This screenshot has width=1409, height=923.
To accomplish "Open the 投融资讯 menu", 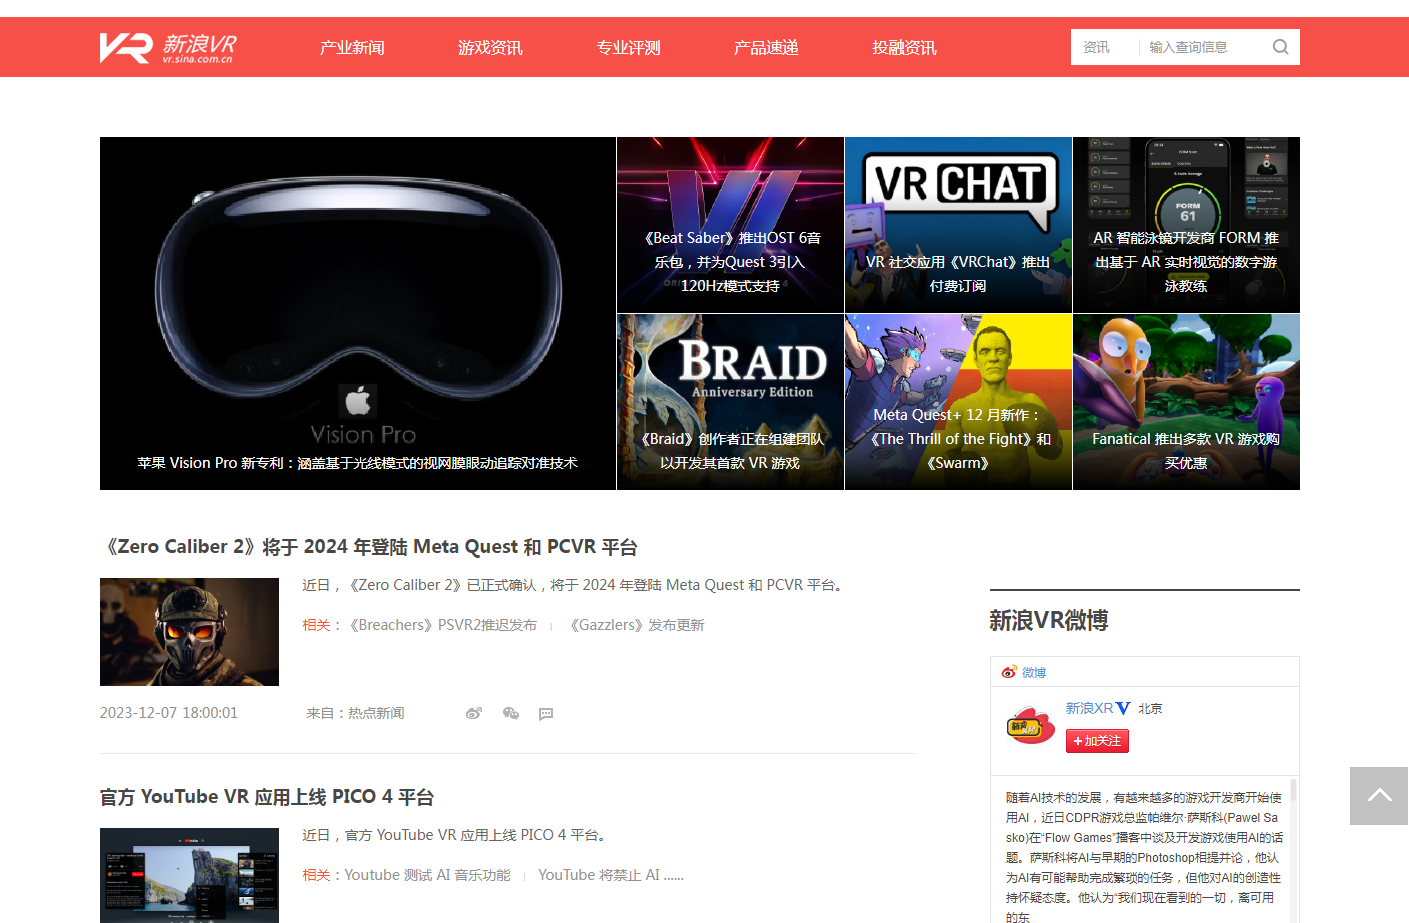I will pyautogui.click(x=904, y=47).
